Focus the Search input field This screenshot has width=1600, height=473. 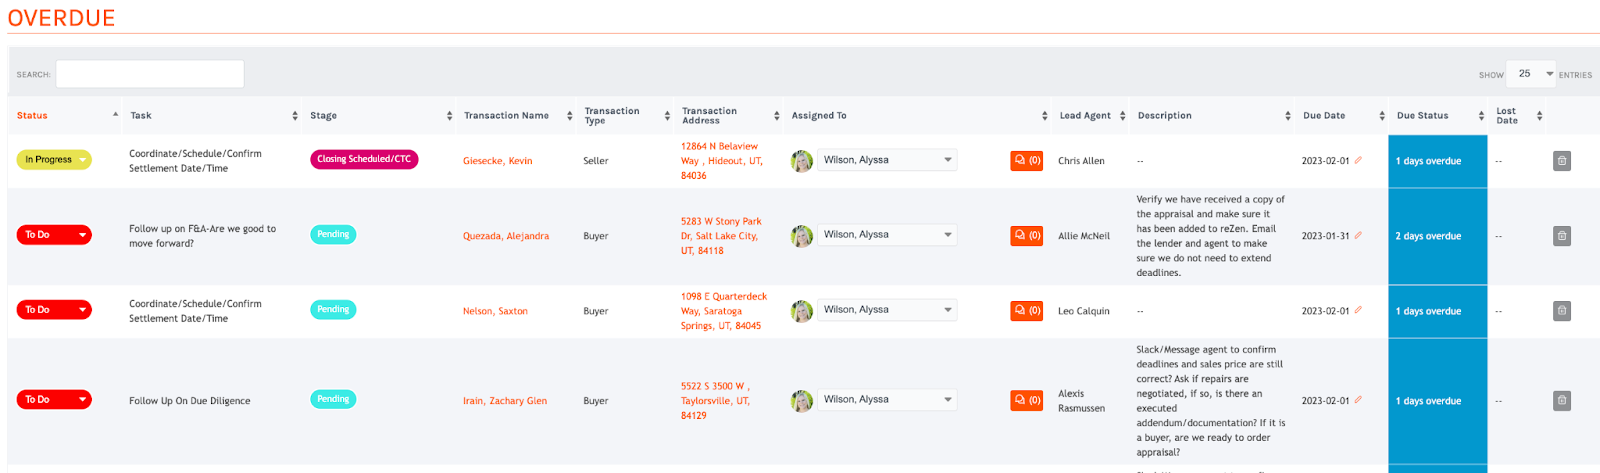click(150, 74)
